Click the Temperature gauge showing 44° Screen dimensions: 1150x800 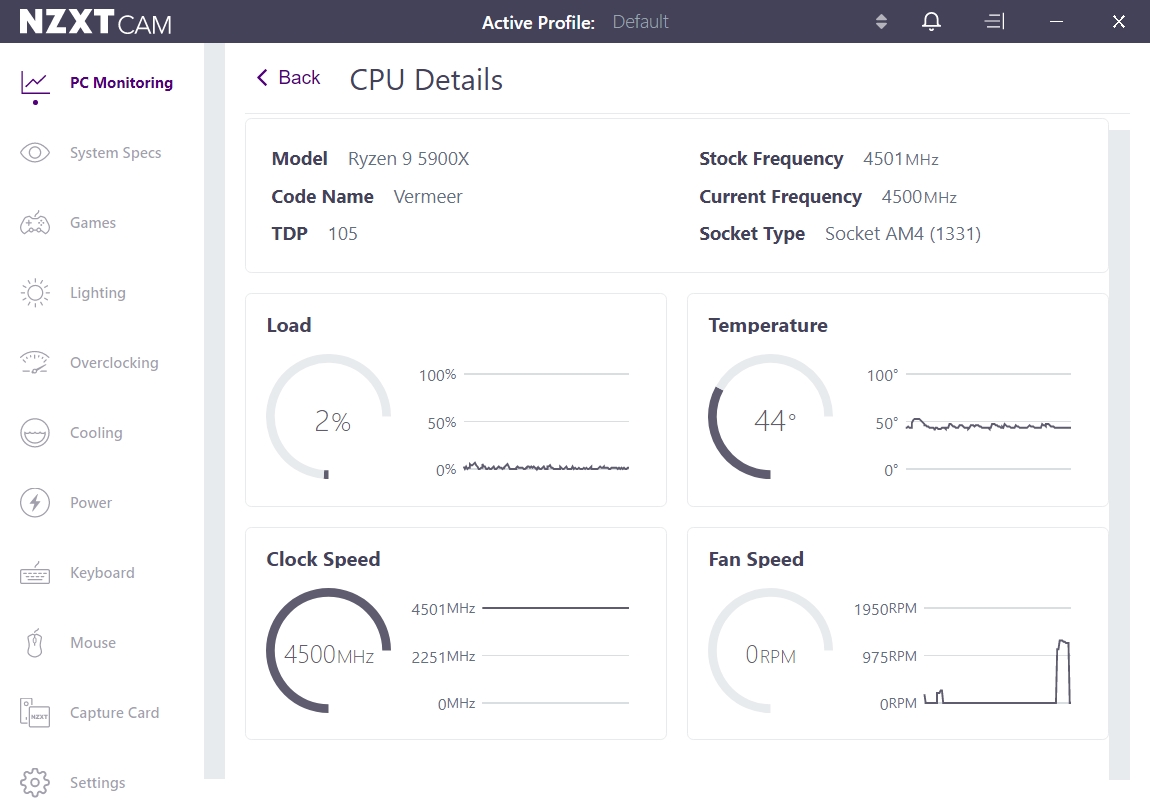pyautogui.click(x=771, y=416)
